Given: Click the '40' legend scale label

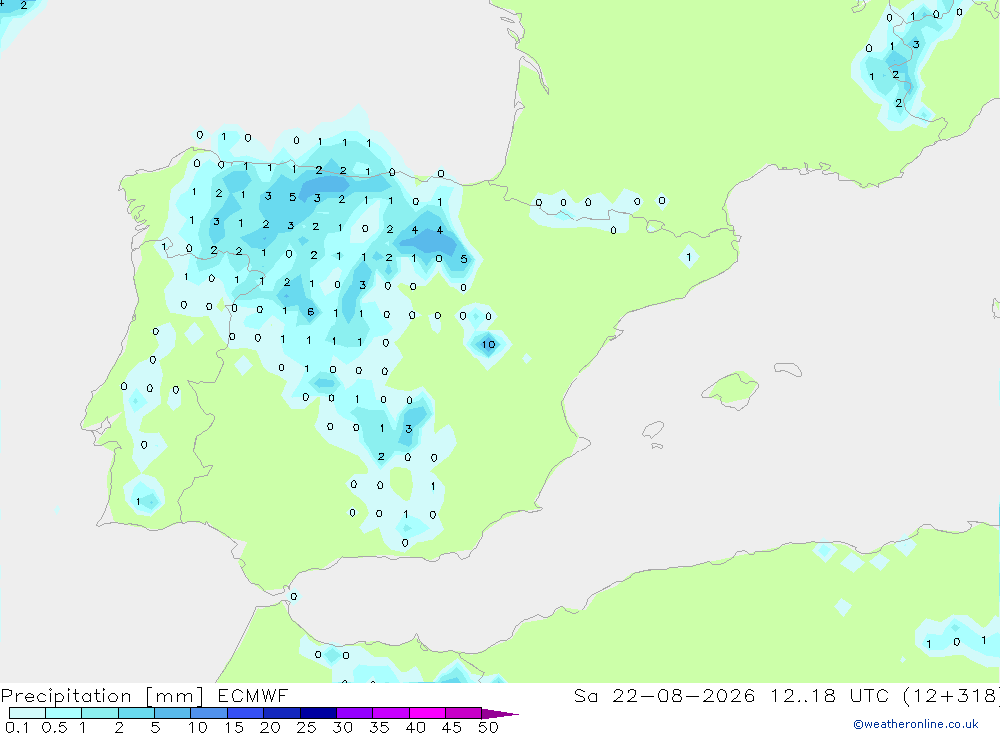Looking at the screenshot, I should [x=416, y=727].
